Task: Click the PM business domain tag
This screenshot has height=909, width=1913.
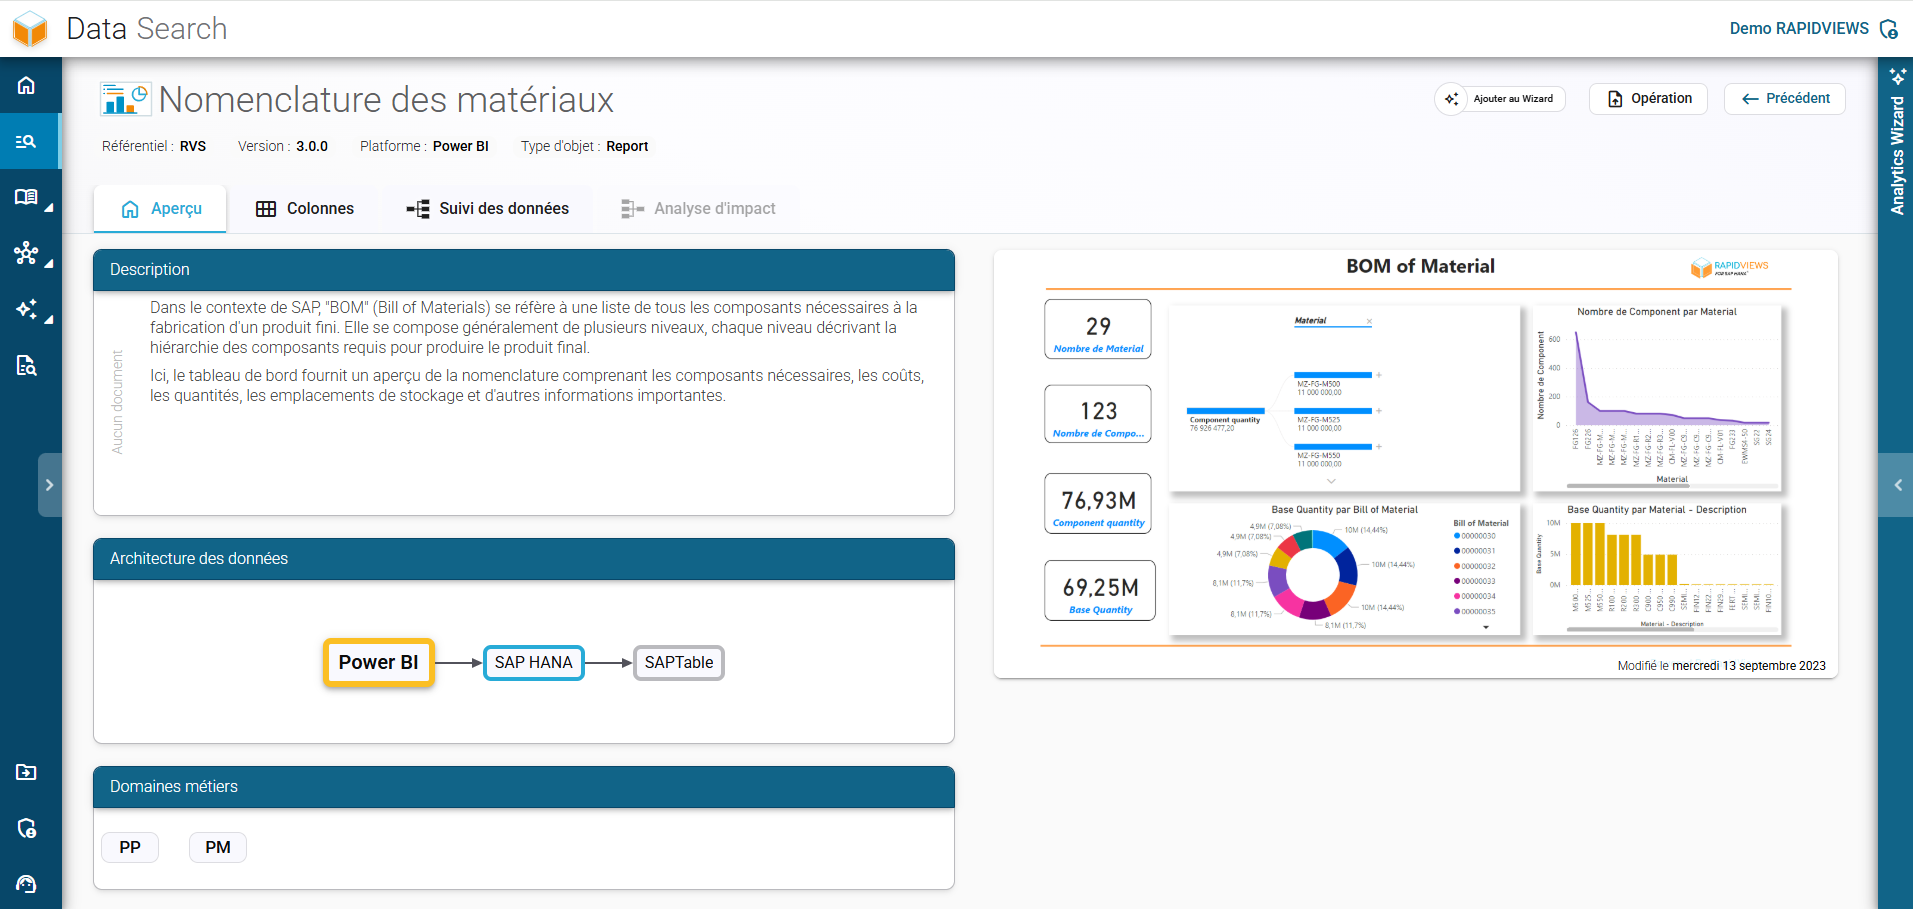Action: click(x=218, y=847)
